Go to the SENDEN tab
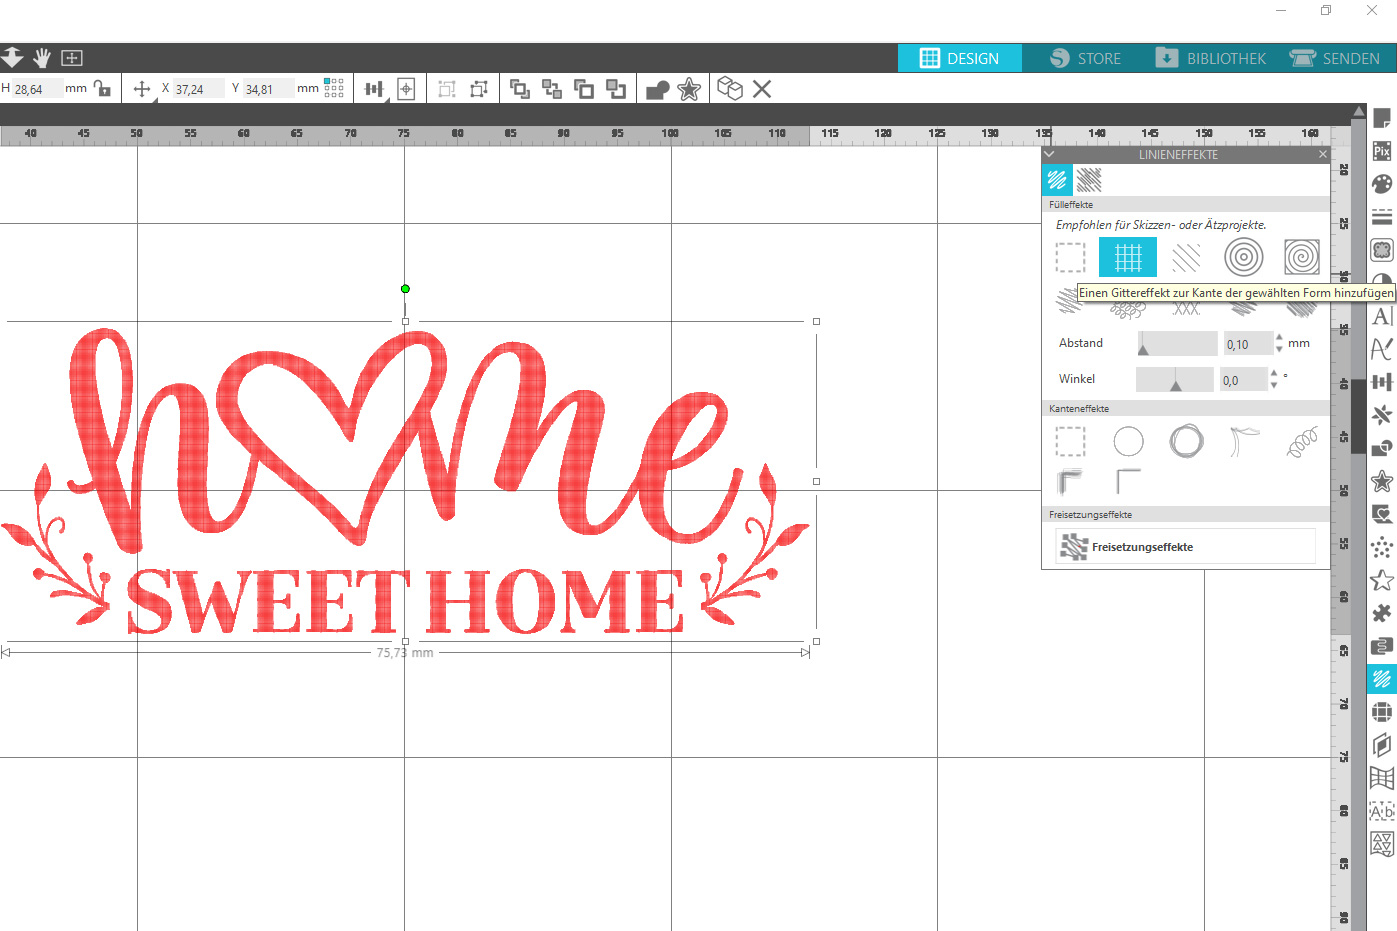This screenshot has width=1397, height=931. pyautogui.click(x=1335, y=58)
